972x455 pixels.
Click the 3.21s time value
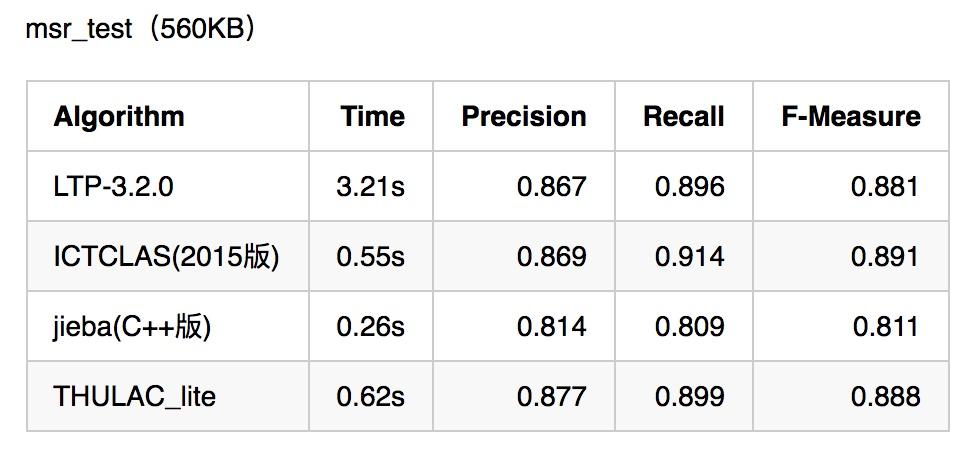(x=371, y=187)
